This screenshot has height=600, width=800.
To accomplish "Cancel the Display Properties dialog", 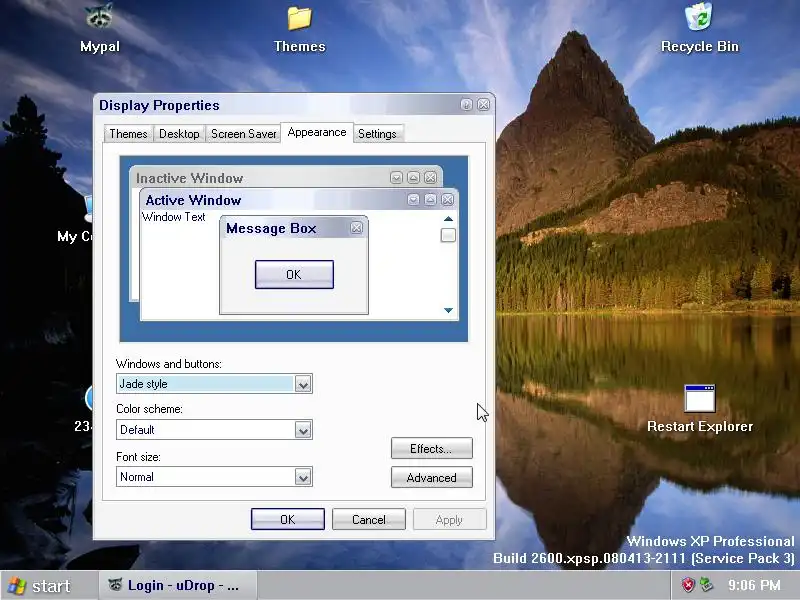I will pos(369,519).
